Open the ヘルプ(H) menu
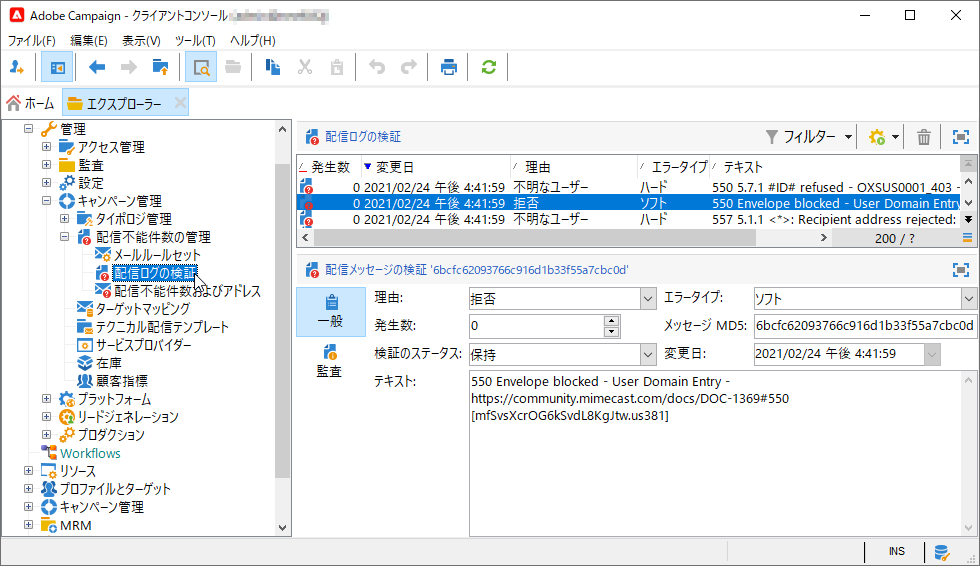 [x=252, y=41]
